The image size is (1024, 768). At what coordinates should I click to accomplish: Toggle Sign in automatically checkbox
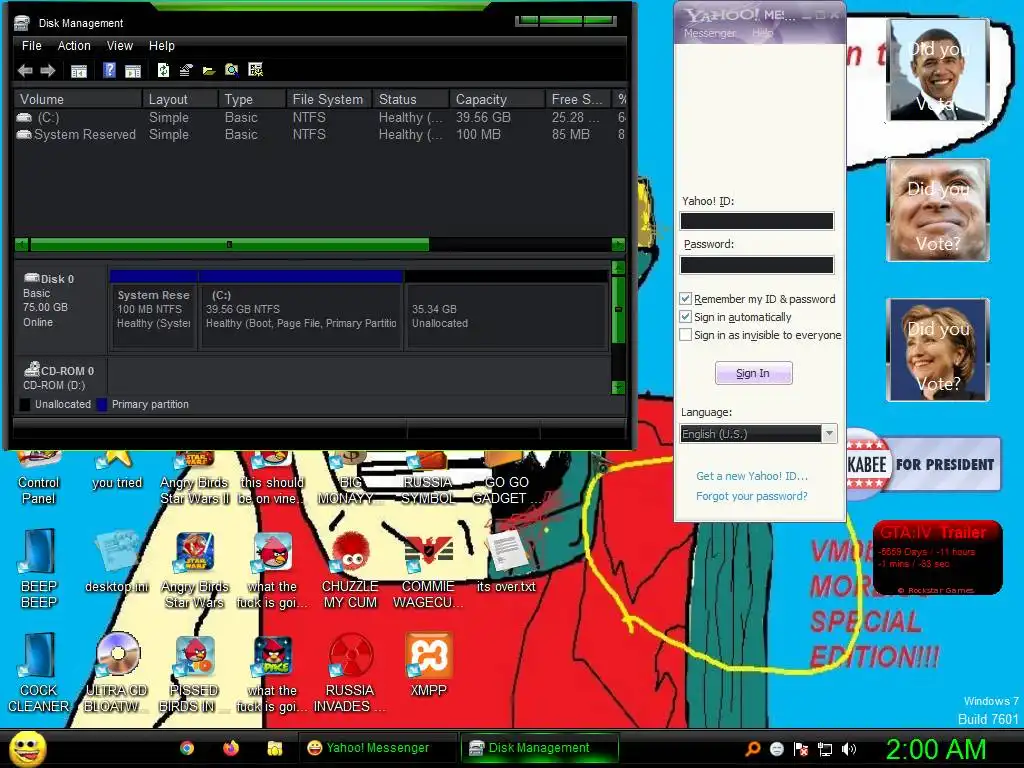pos(686,317)
